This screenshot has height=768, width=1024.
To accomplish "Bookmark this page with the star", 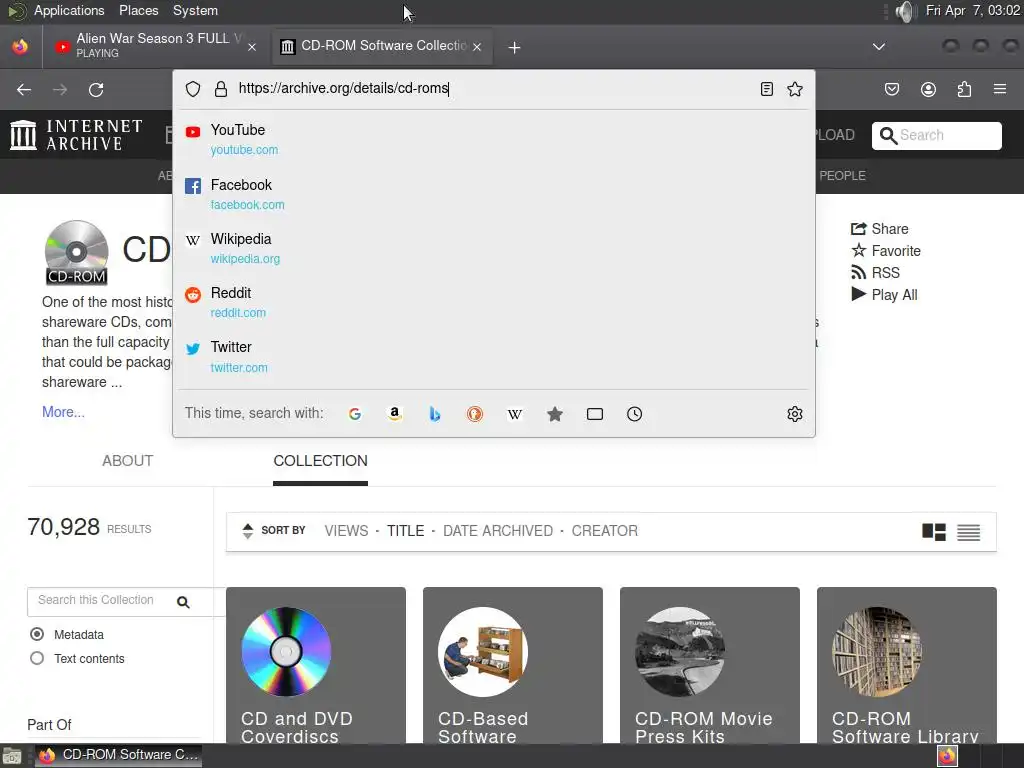I will (x=795, y=89).
